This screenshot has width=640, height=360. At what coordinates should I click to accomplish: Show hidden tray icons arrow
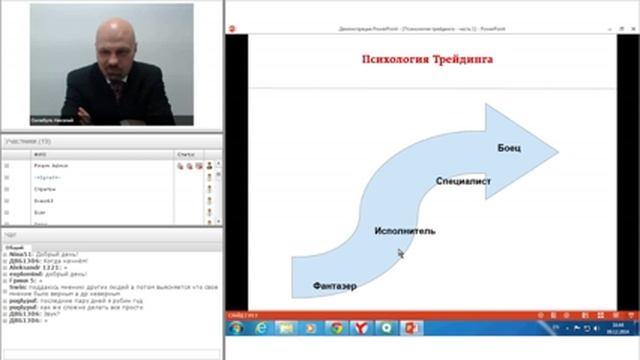pos(567,328)
